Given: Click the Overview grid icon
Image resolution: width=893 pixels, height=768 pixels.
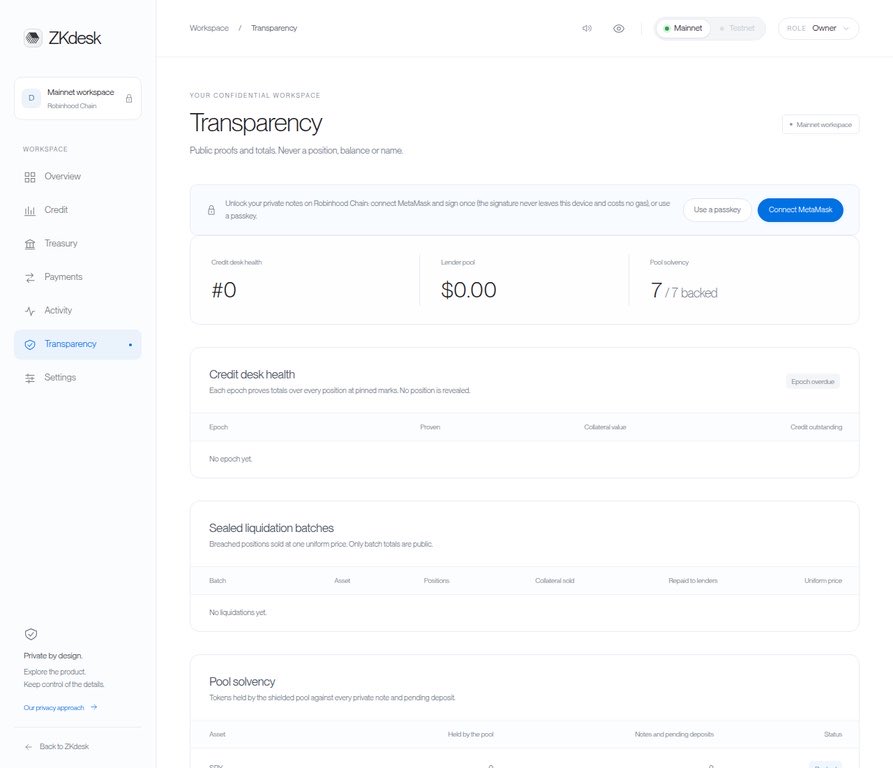Looking at the screenshot, I should 30,177.
